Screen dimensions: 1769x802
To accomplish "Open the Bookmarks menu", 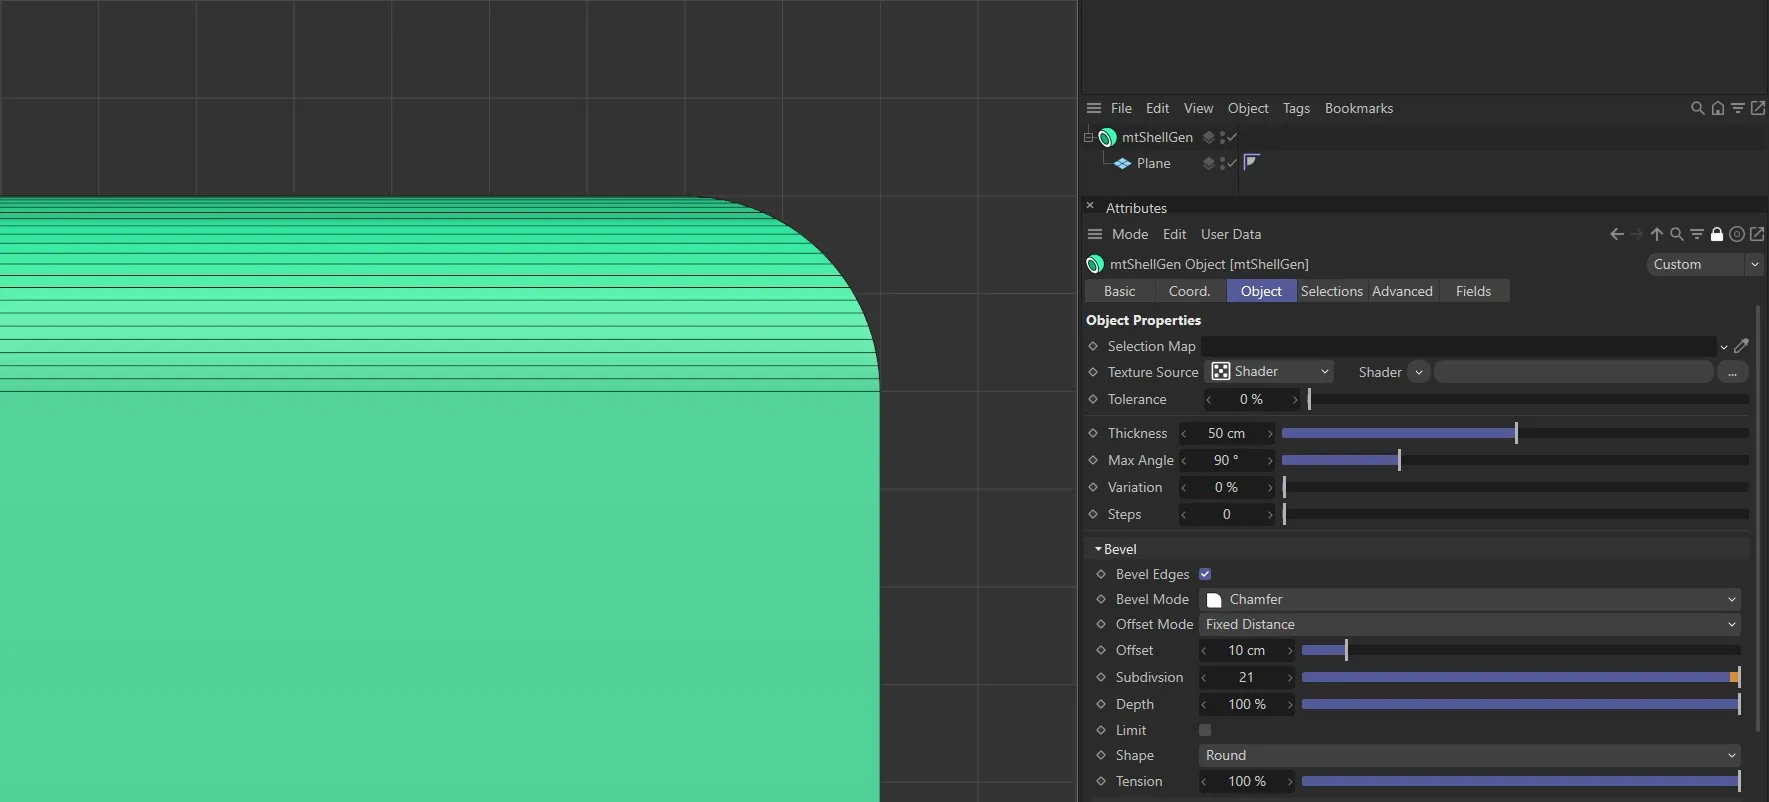I will [x=1359, y=108].
